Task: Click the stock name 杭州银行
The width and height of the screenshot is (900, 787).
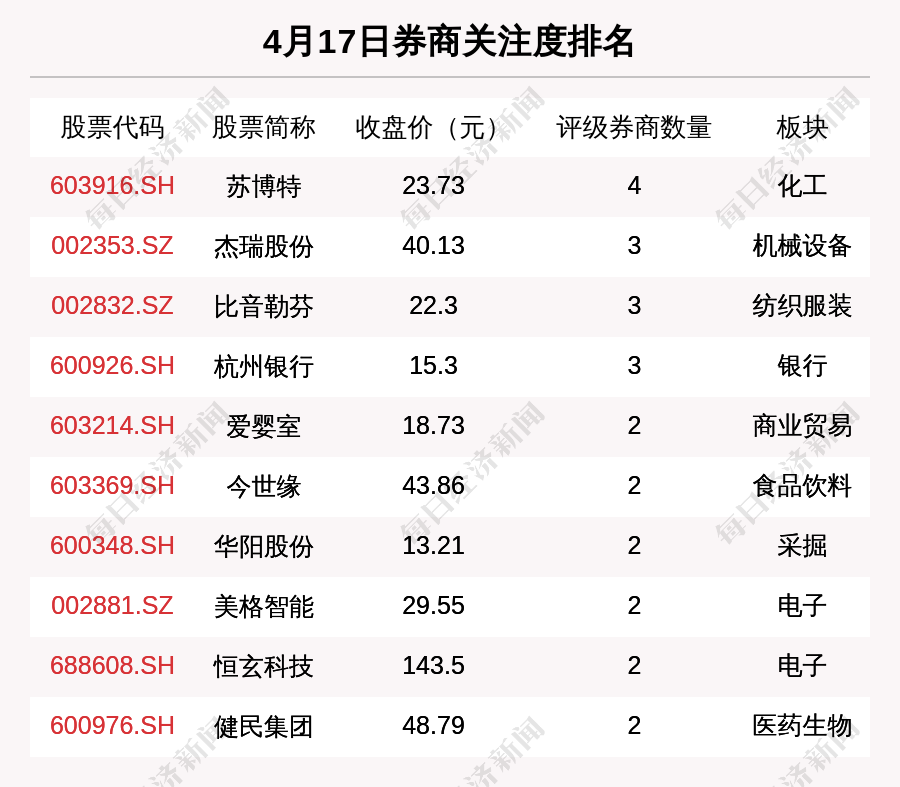Action: pyautogui.click(x=263, y=367)
